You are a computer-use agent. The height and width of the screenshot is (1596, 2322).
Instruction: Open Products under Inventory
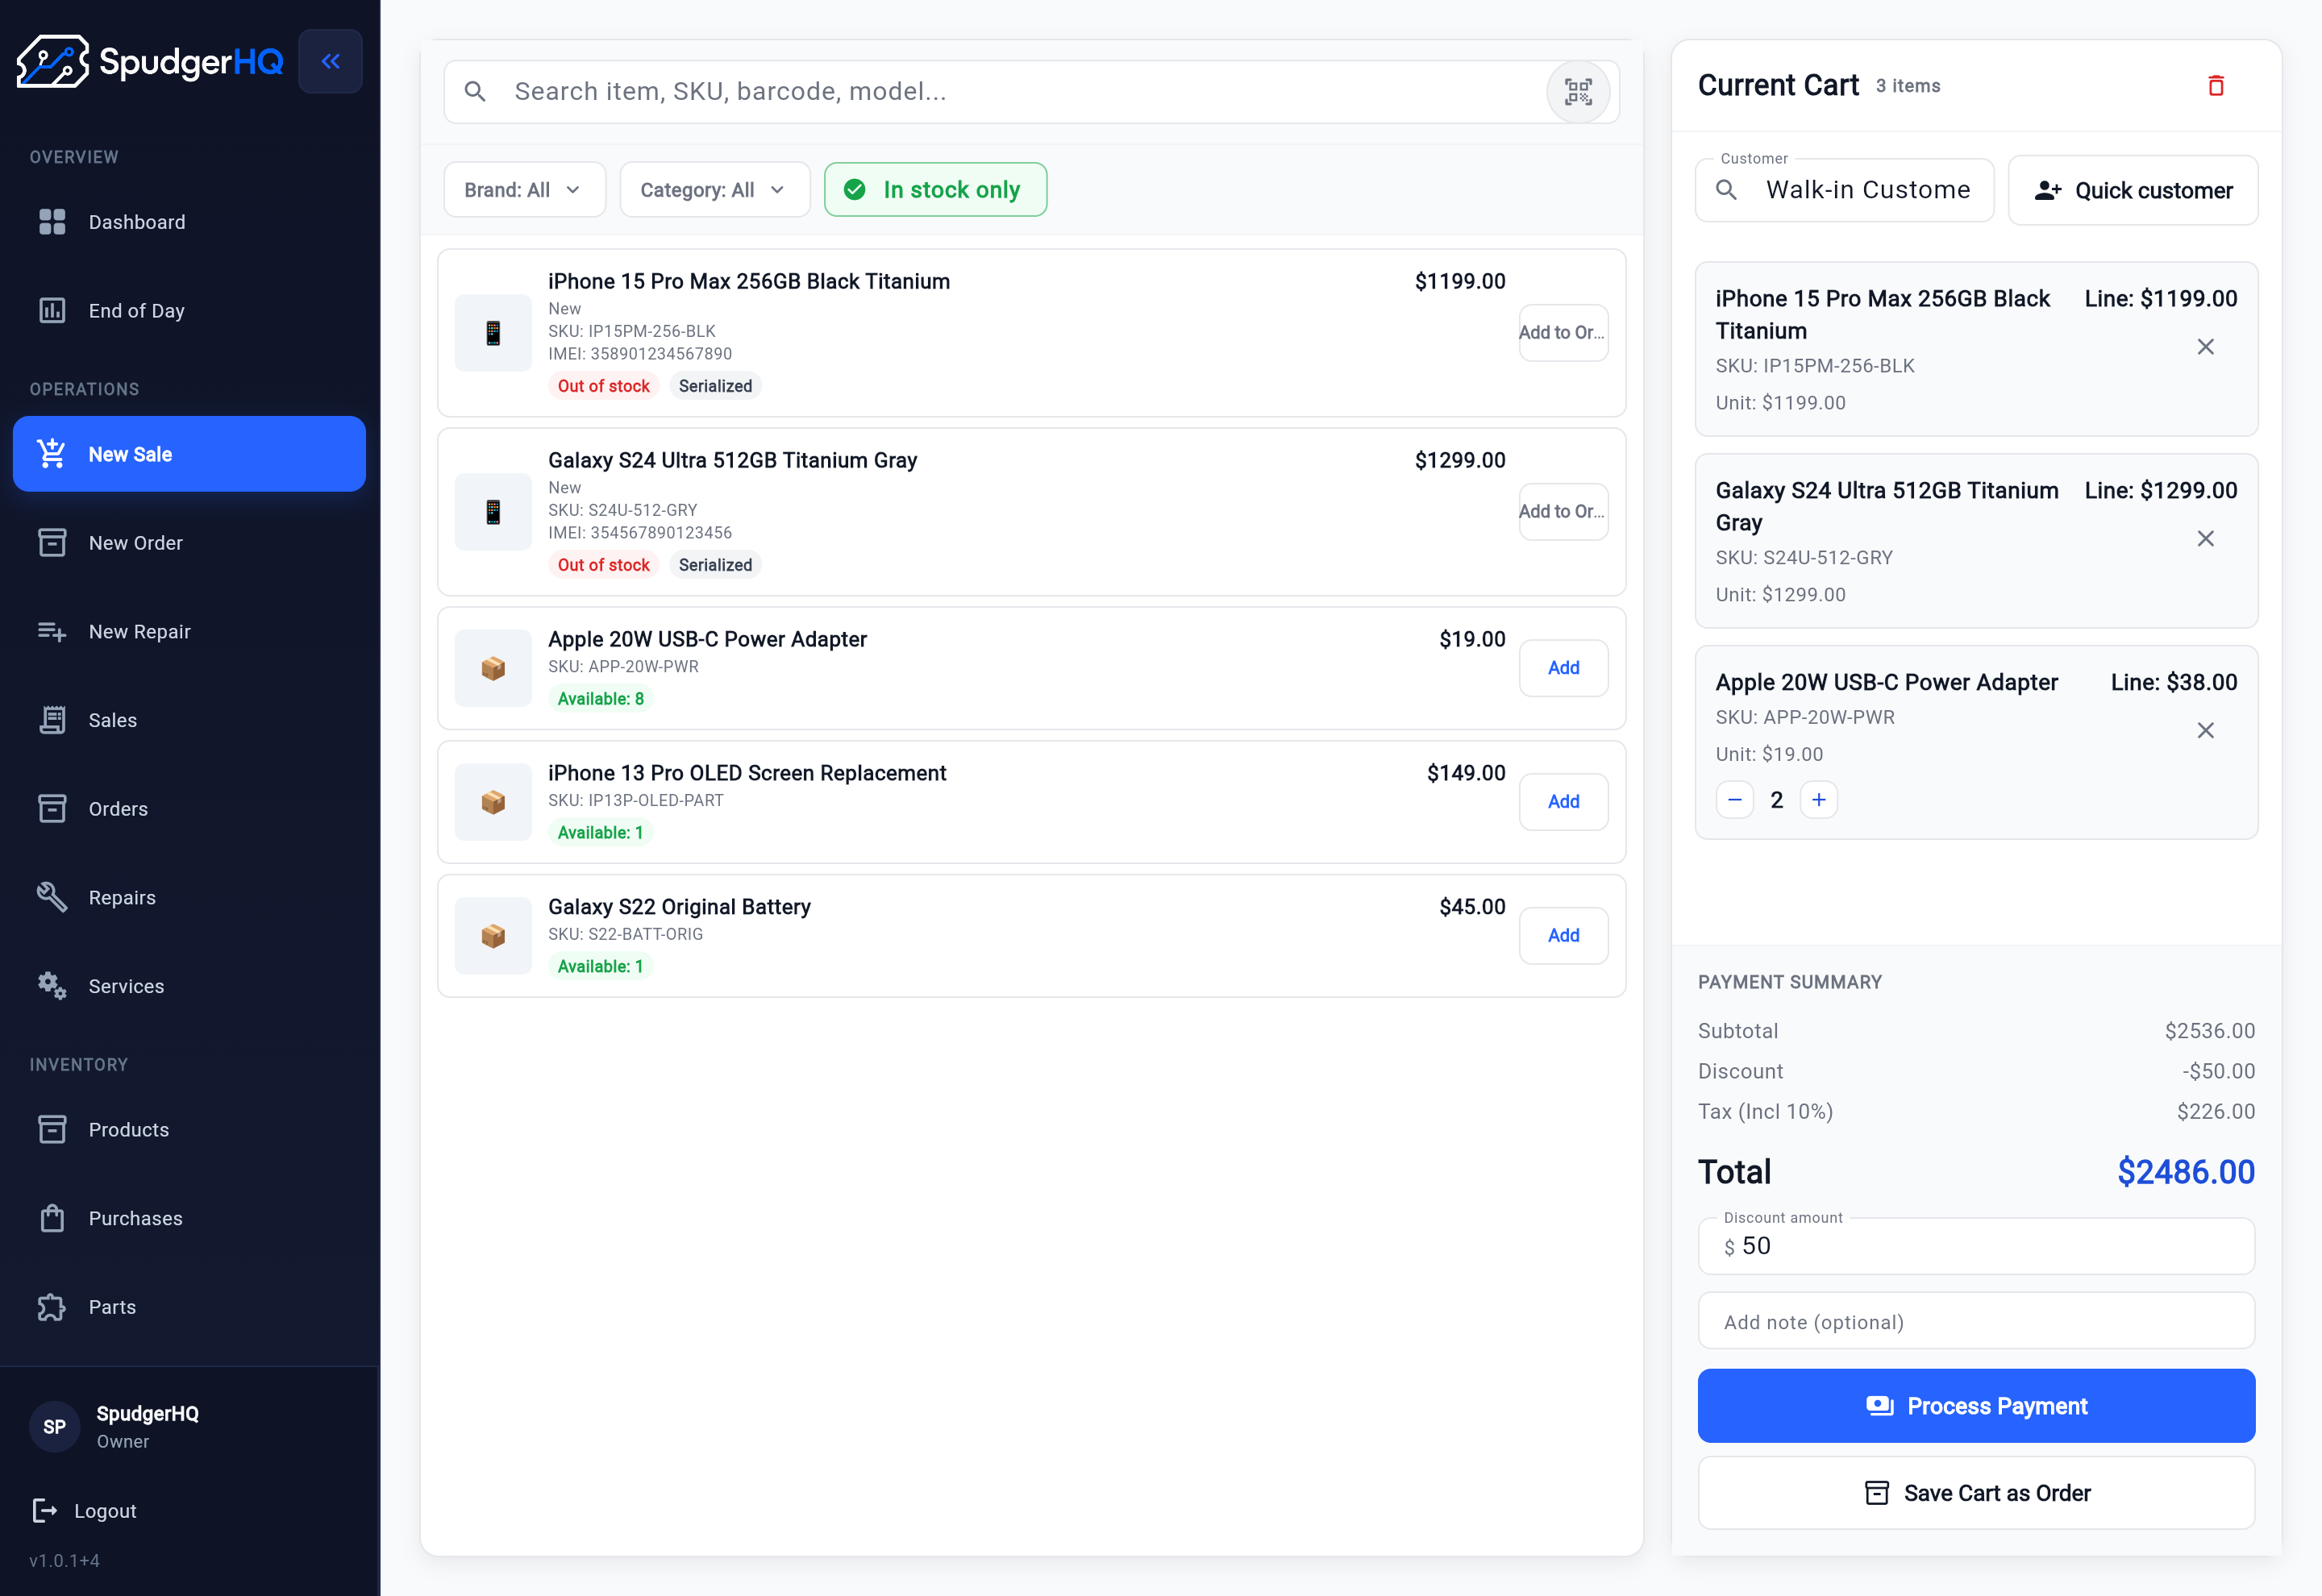coord(189,1130)
